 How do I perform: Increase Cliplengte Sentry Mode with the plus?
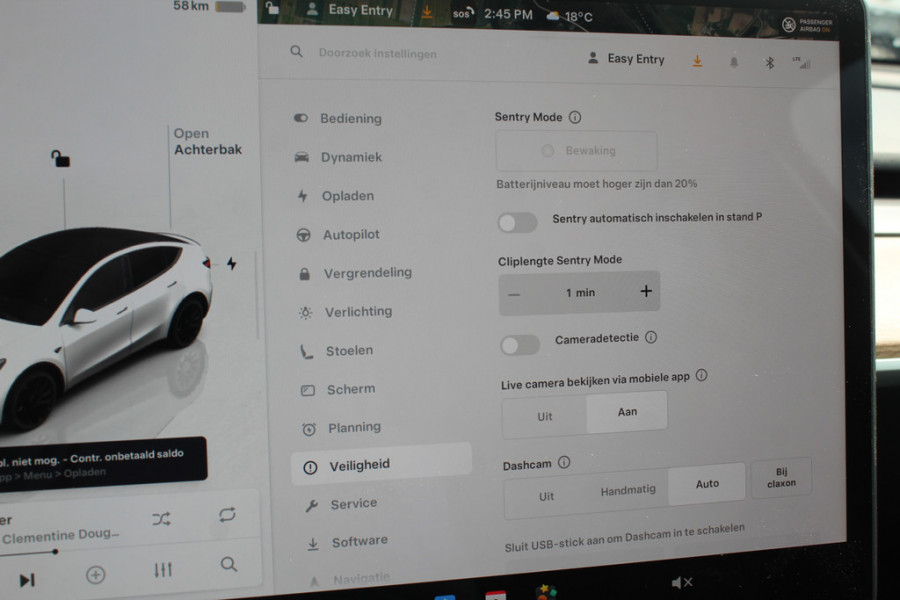pyautogui.click(x=647, y=291)
